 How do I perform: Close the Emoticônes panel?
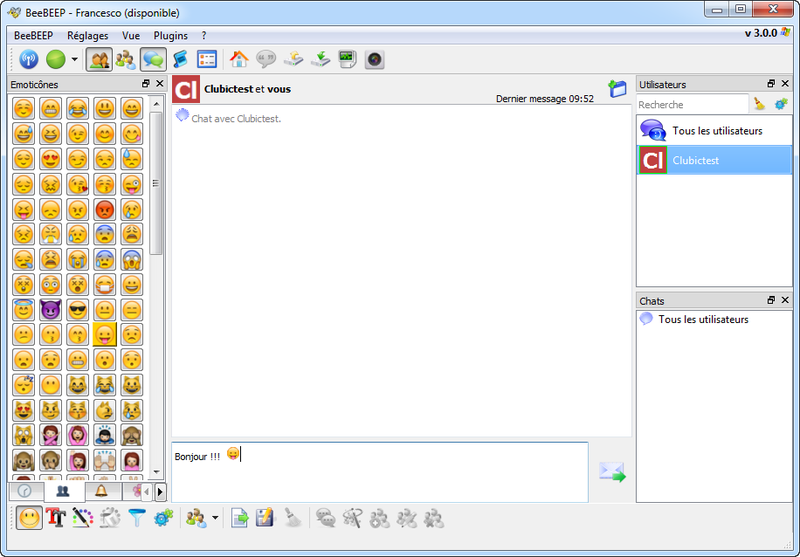[160, 84]
